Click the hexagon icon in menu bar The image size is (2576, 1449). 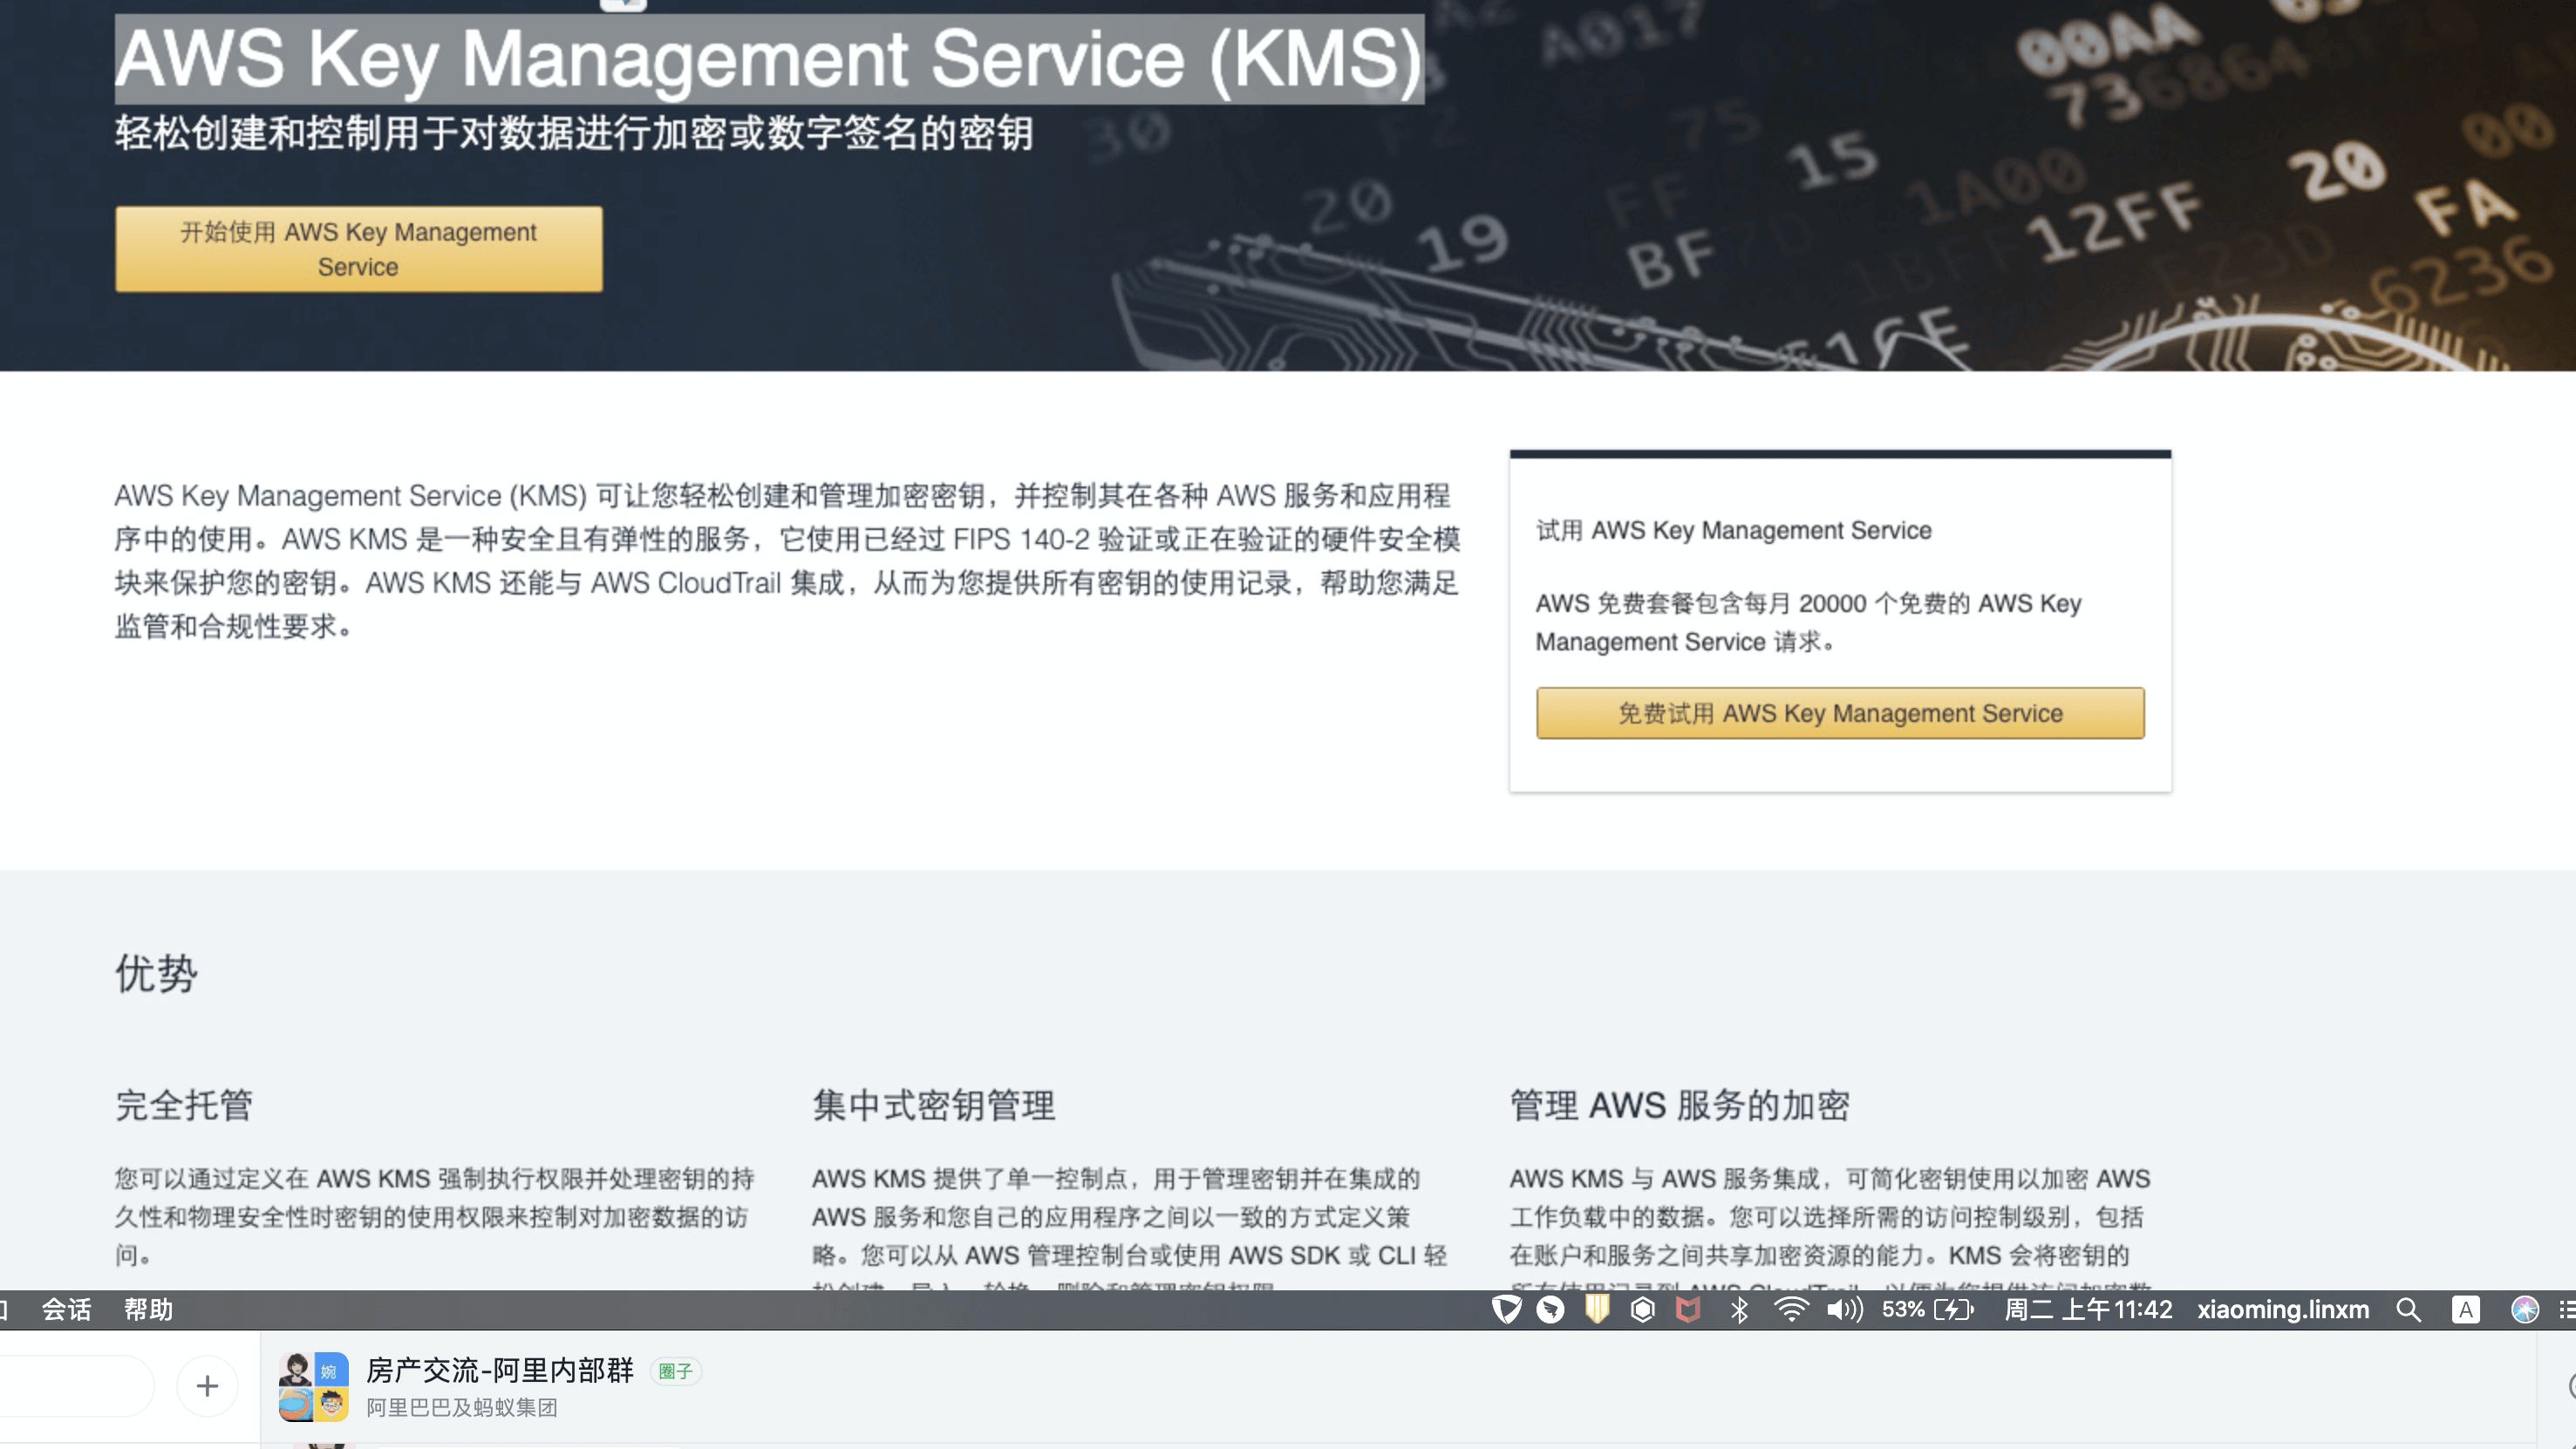click(1642, 1309)
